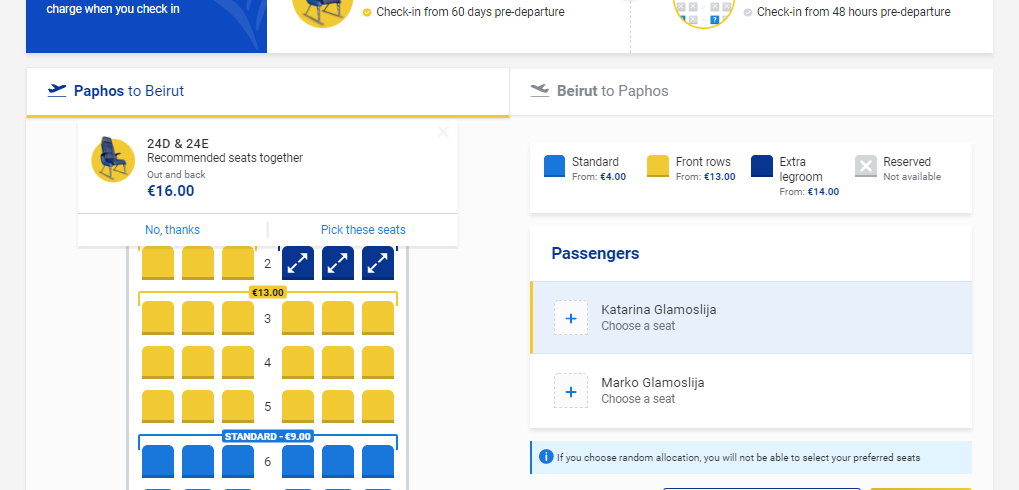Viewport: 1019px width, 490px height.
Task: Choose Pick these seats link
Action: [x=363, y=230]
